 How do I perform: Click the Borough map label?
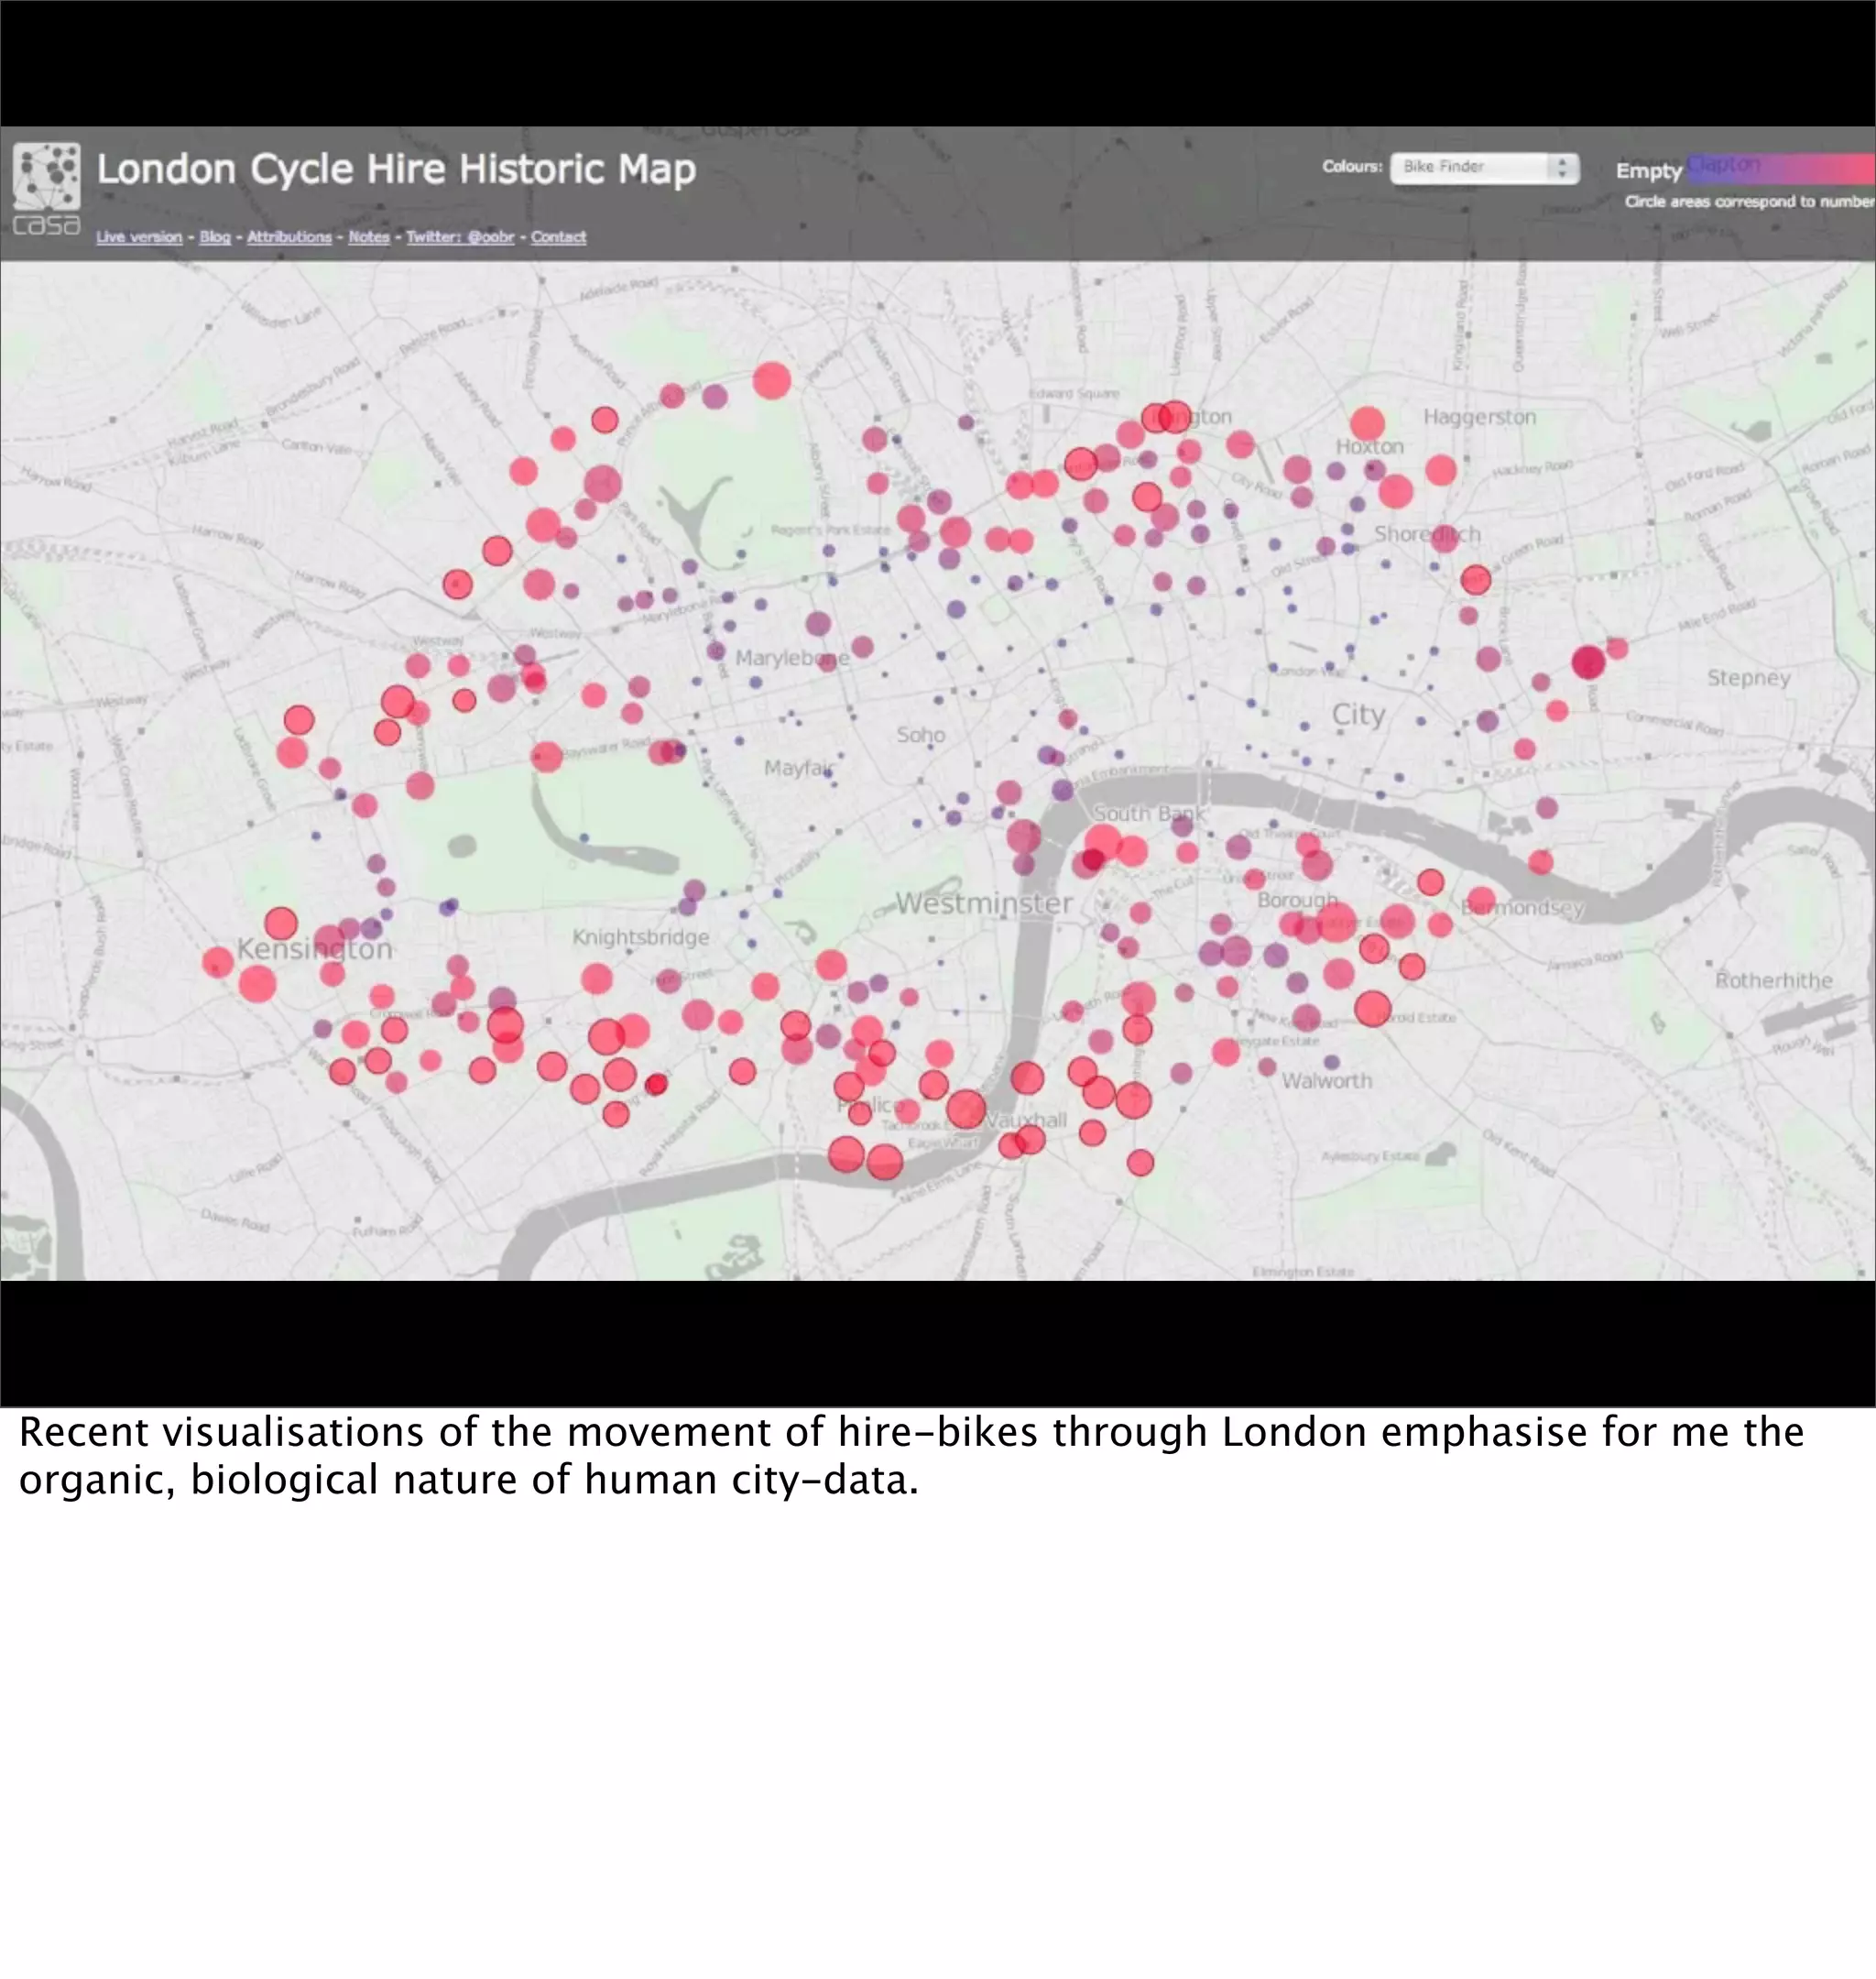(x=1297, y=900)
